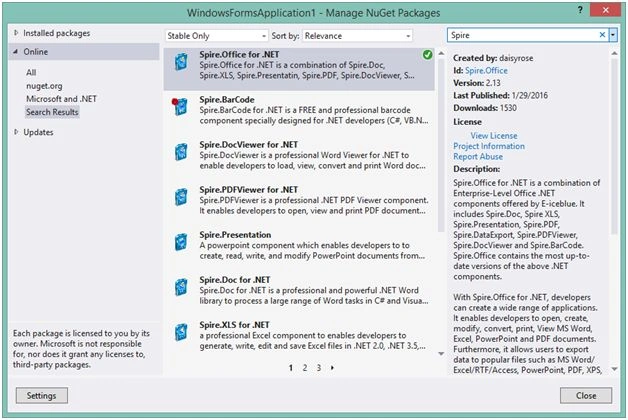The height and width of the screenshot is (420, 628).
Task: Collapse the Online node
Action: pyautogui.click(x=16, y=52)
